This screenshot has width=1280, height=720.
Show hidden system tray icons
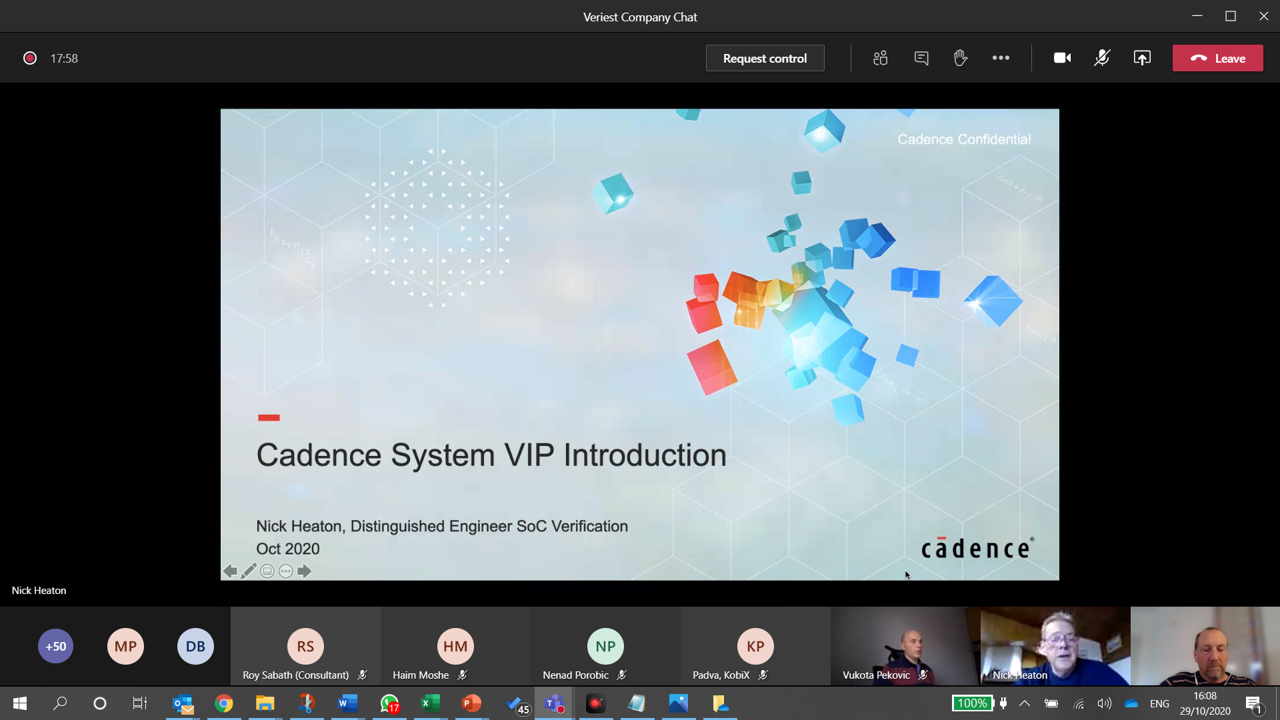click(1025, 703)
